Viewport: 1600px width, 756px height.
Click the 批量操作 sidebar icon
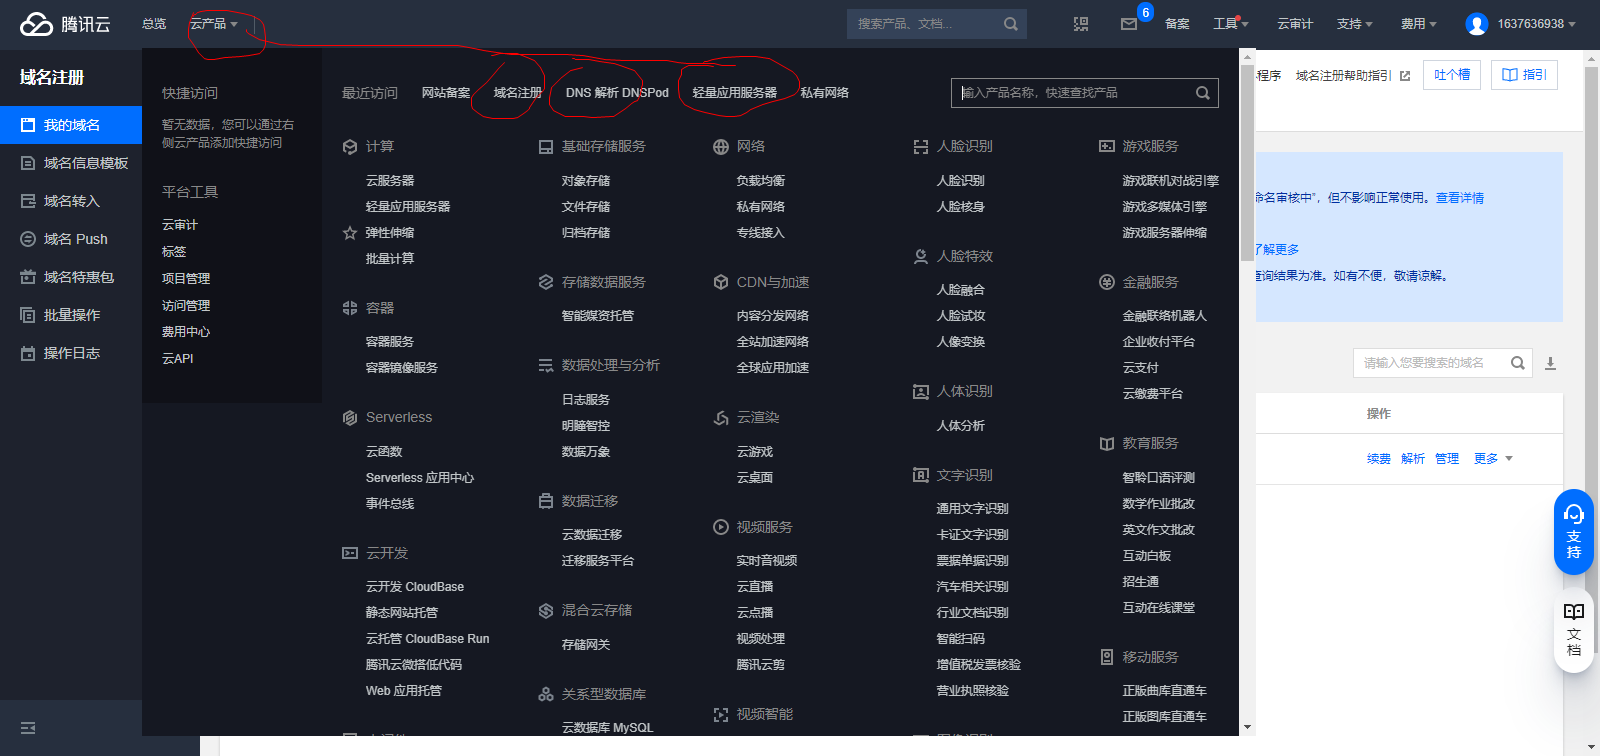(x=28, y=315)
